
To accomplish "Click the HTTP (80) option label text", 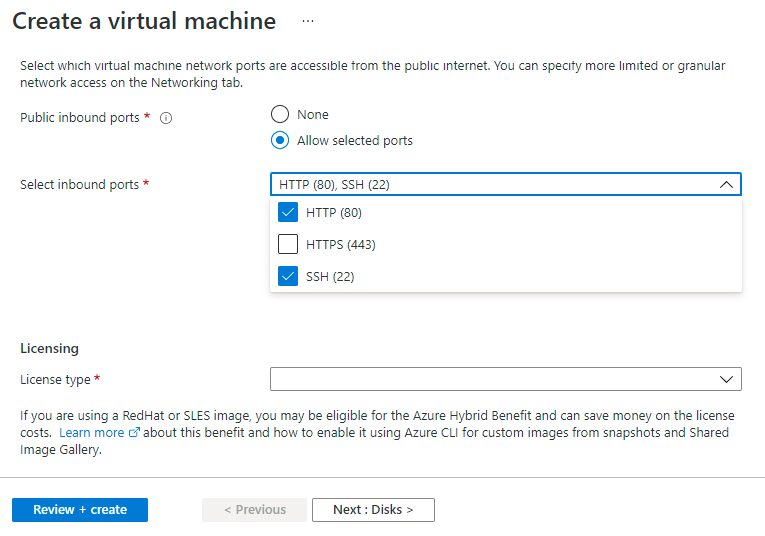I will click(334, 212).
